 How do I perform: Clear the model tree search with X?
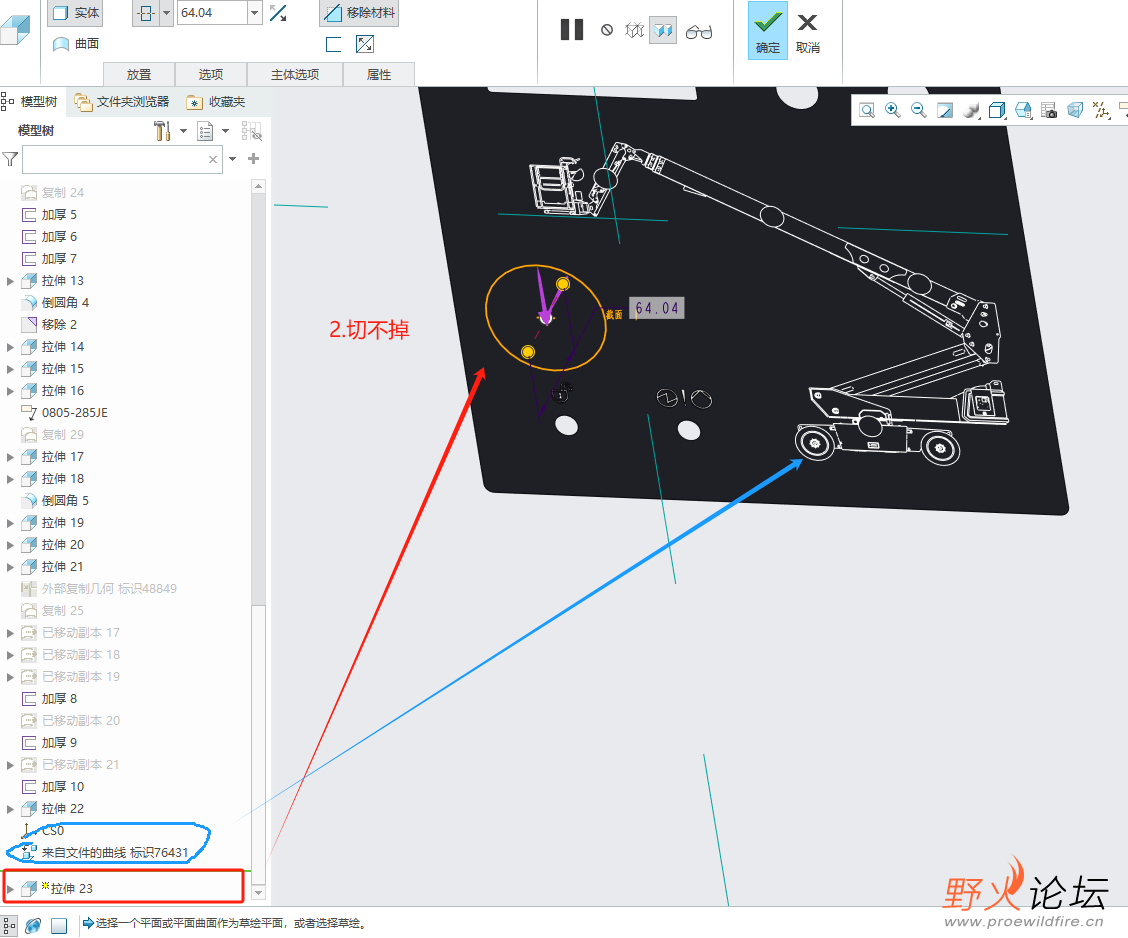coord(213,160)
